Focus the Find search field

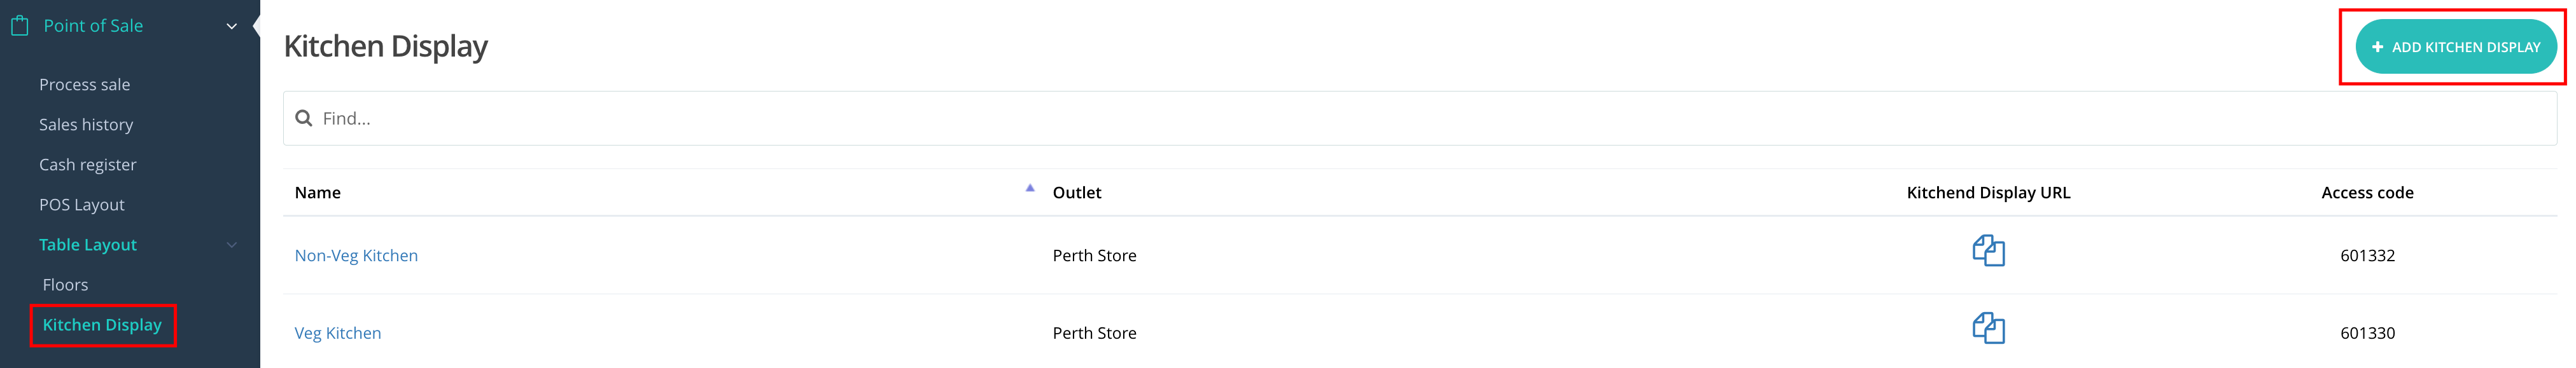(1420, 118)
